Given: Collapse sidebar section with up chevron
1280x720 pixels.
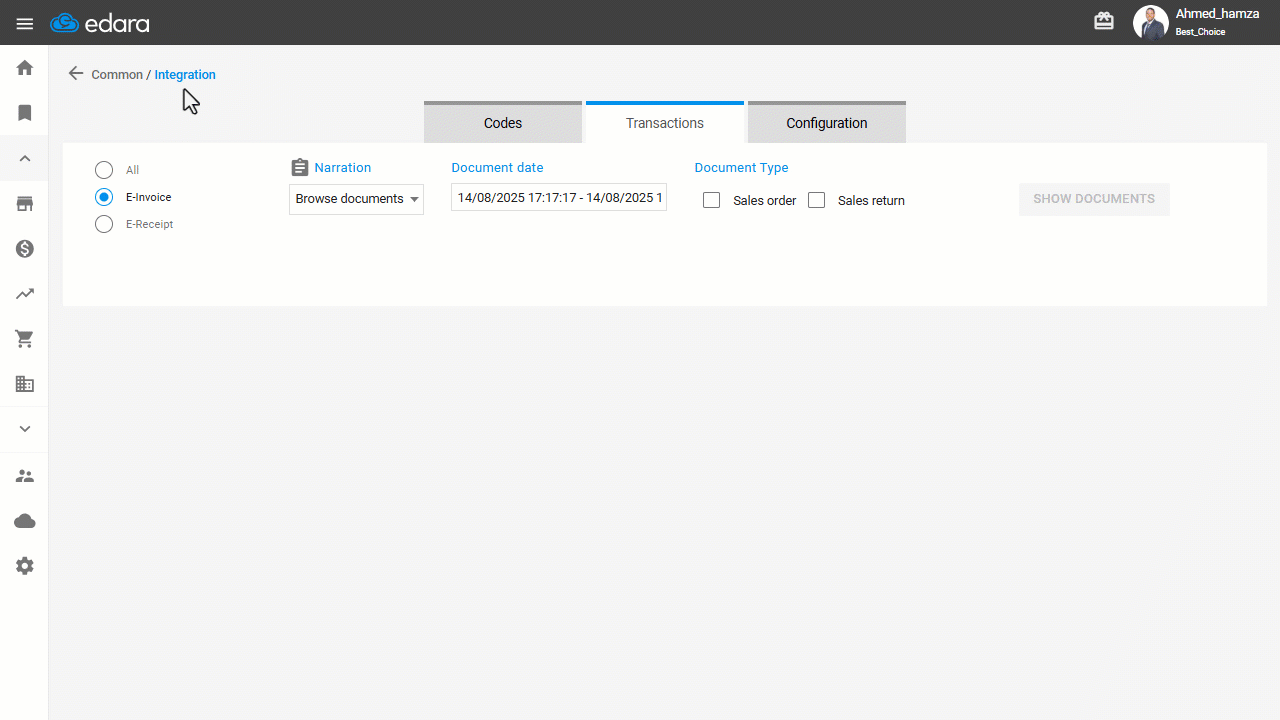Looking at the screenshot, I should 25,158.
